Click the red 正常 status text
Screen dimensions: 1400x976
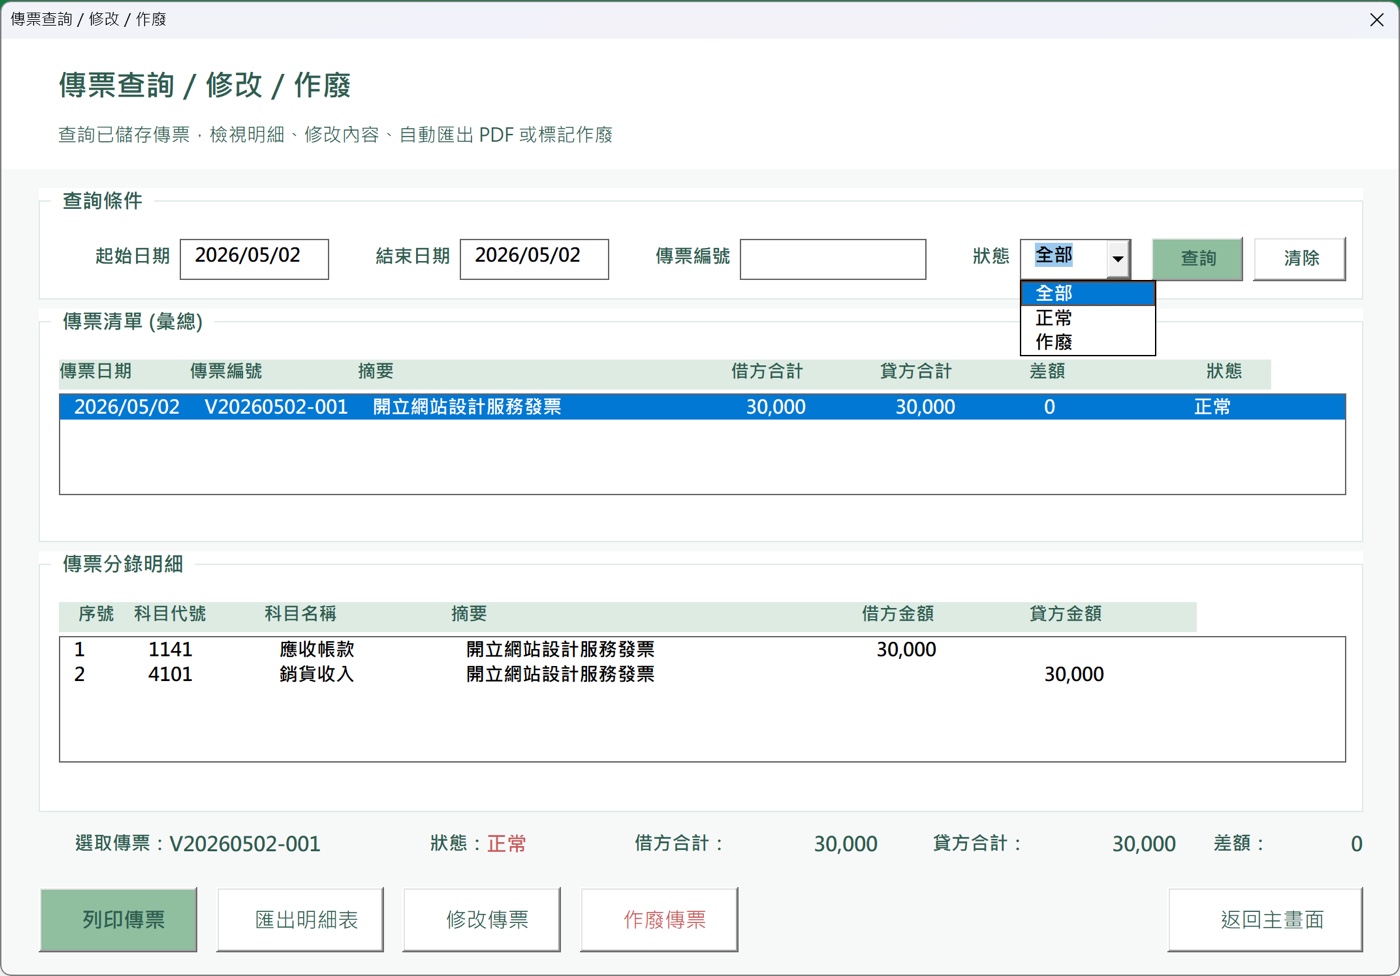pos(507,843)
